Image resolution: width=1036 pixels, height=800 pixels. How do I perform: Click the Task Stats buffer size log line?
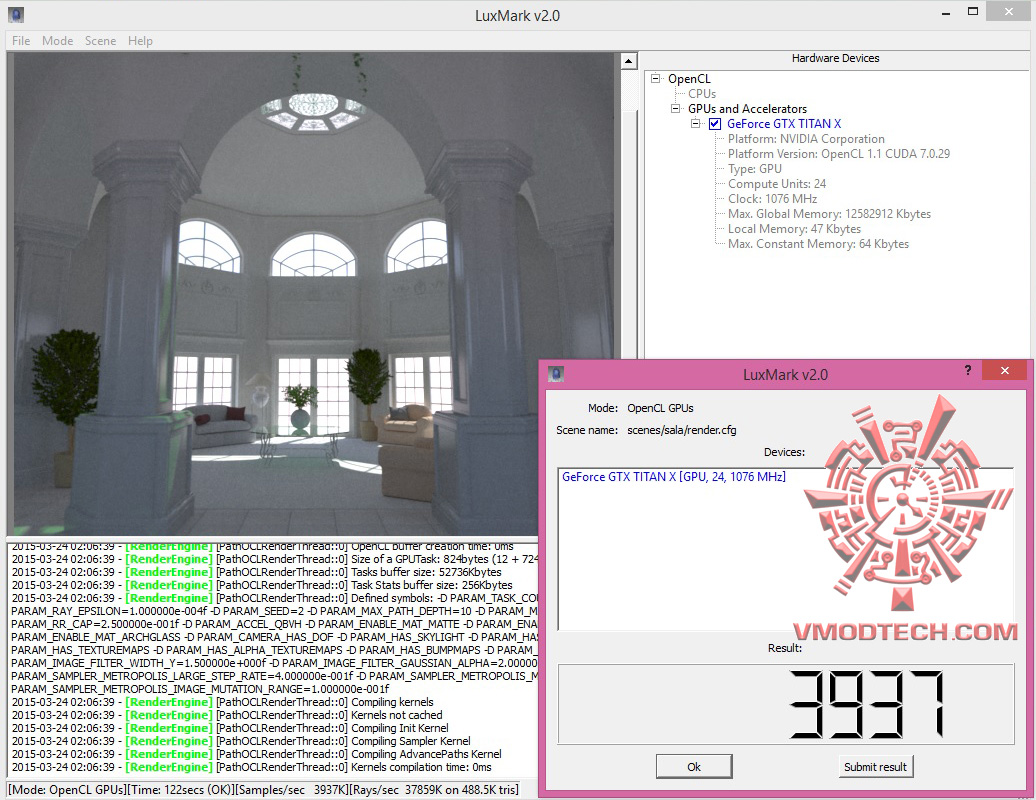coord(262,585)
